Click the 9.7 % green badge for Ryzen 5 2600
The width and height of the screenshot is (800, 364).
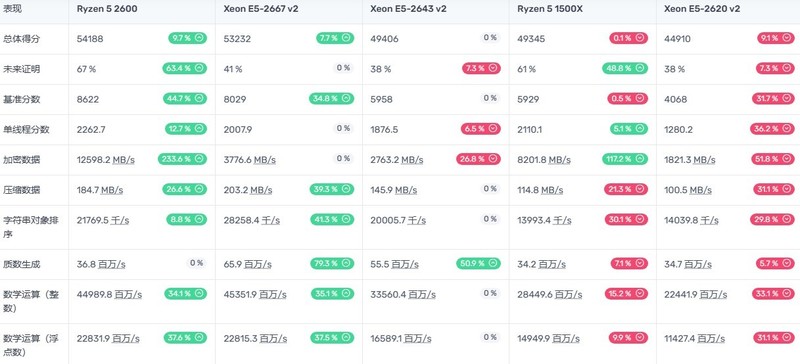click(187, 38)
